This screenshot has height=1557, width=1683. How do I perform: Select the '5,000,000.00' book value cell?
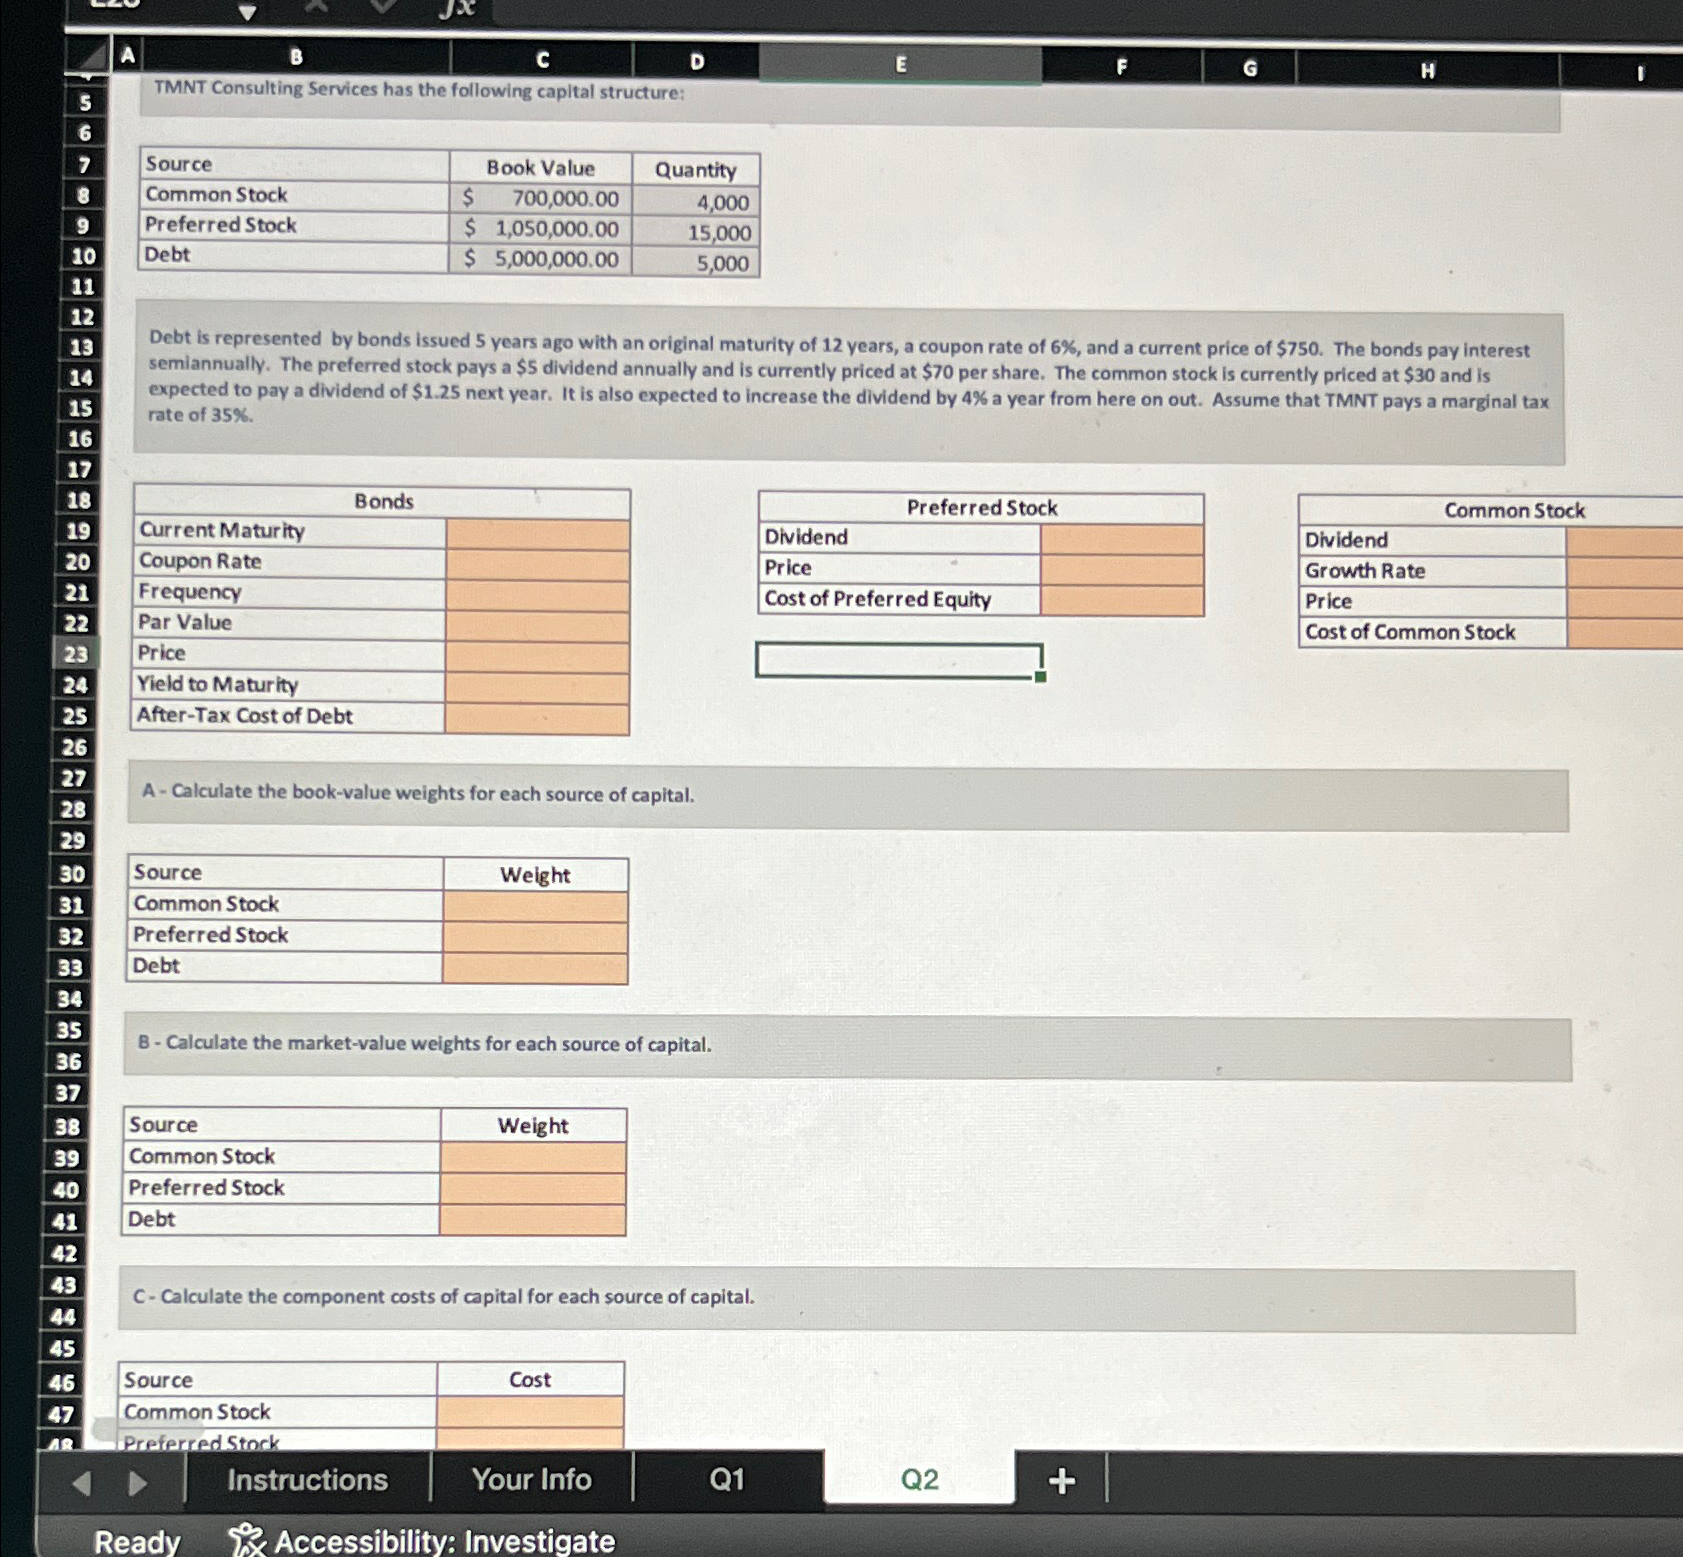pyautogui.click(x=541, y=259)
